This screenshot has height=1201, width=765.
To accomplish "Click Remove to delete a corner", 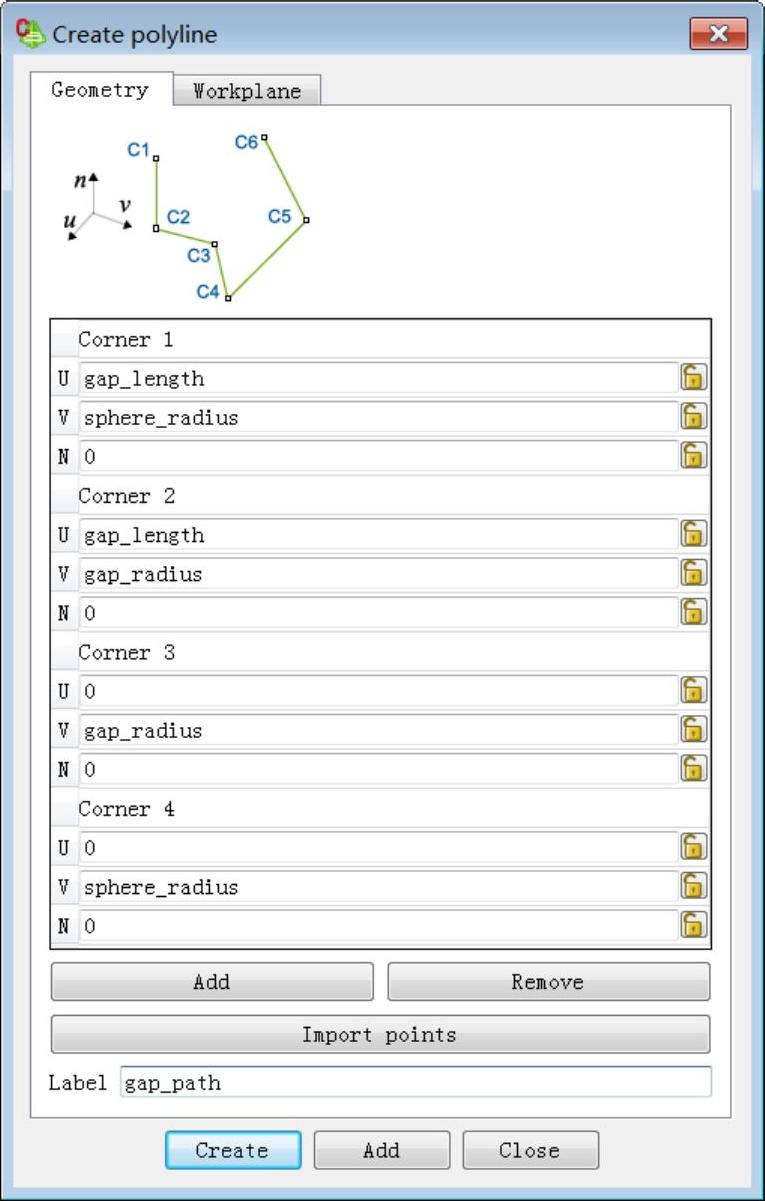I will [548, 982].
